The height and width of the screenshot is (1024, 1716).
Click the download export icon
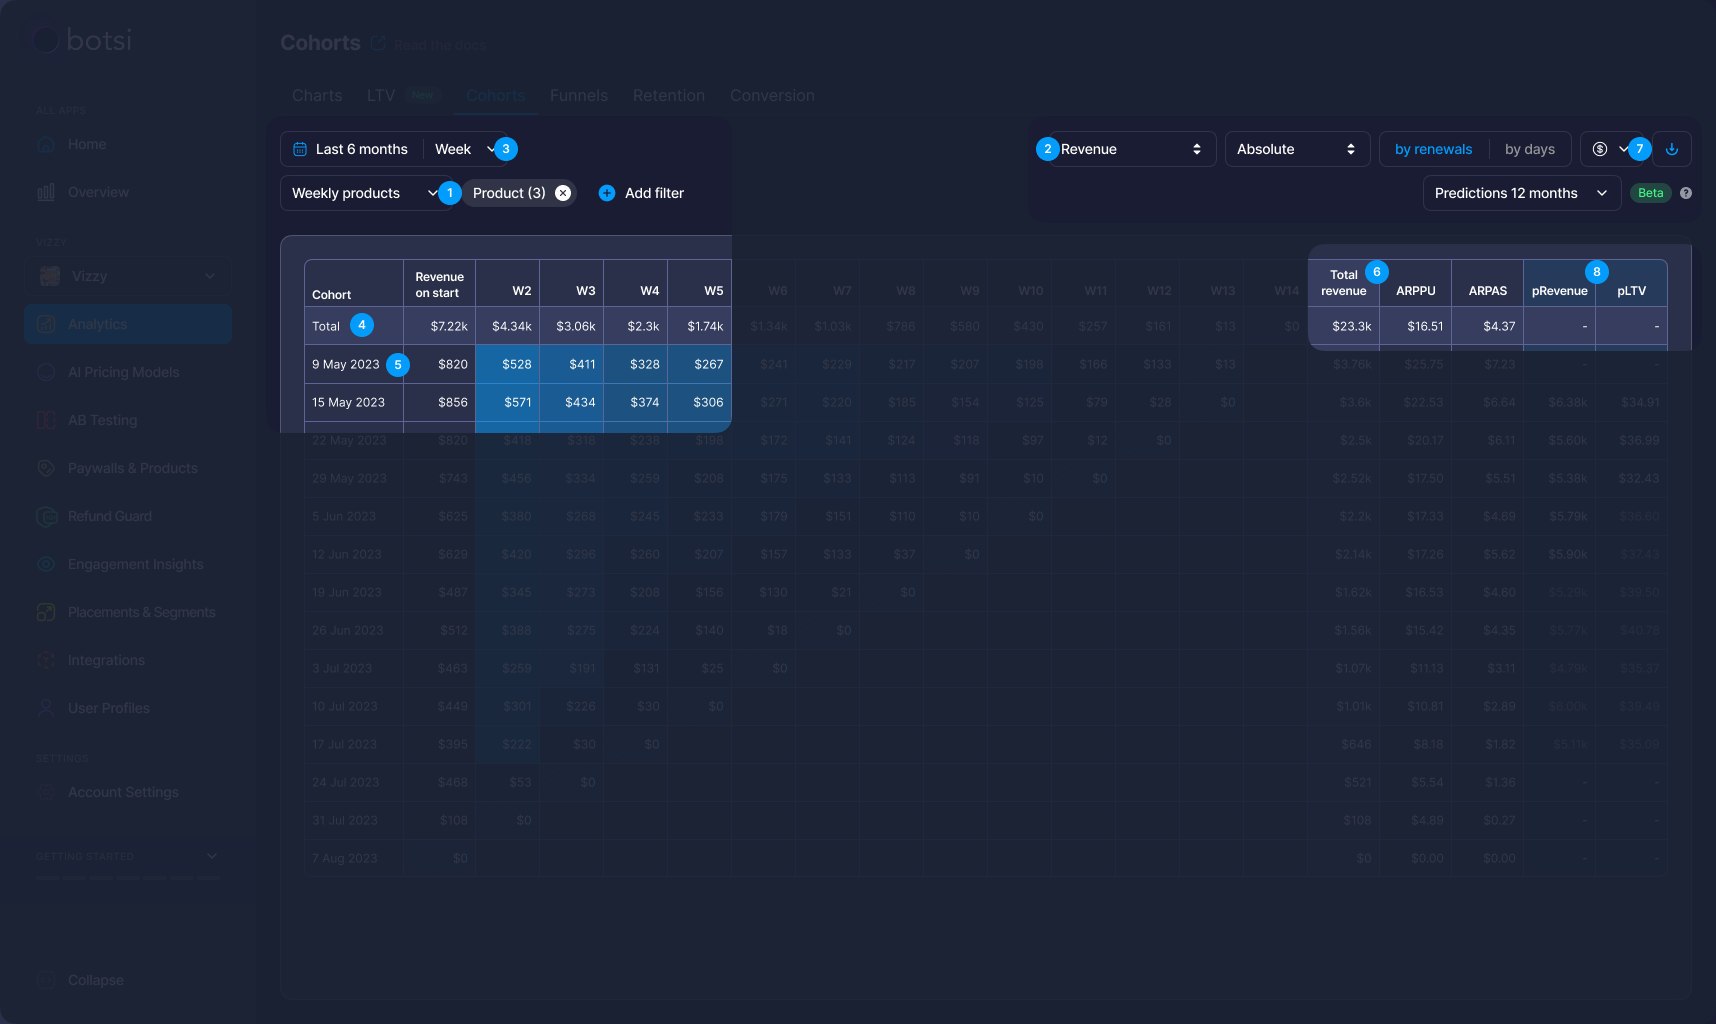(x=1672, y=149)
